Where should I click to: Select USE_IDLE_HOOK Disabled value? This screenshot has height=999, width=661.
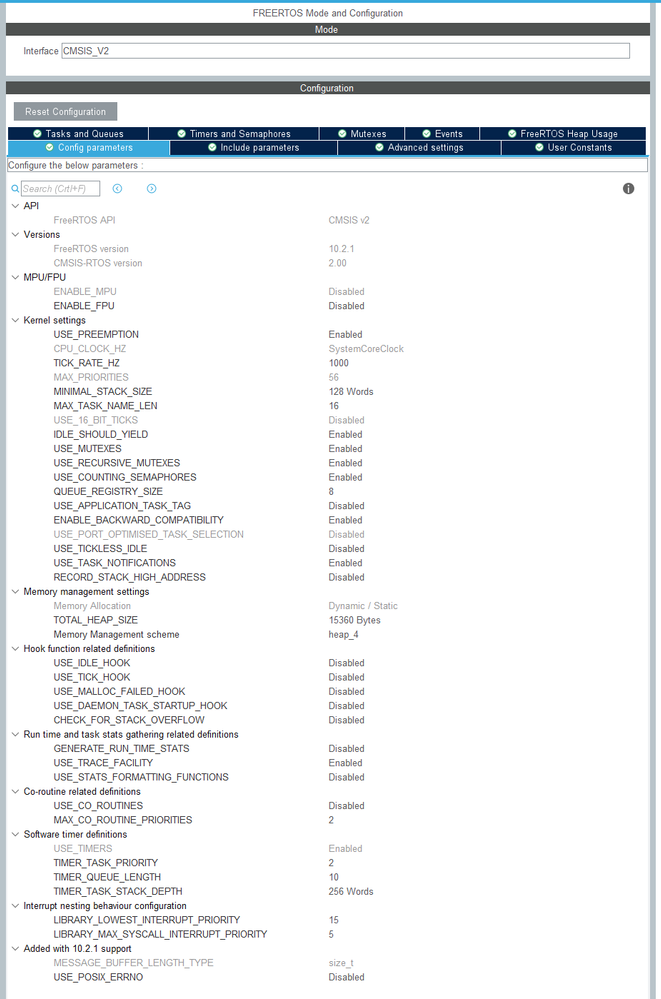click(346, 663)
